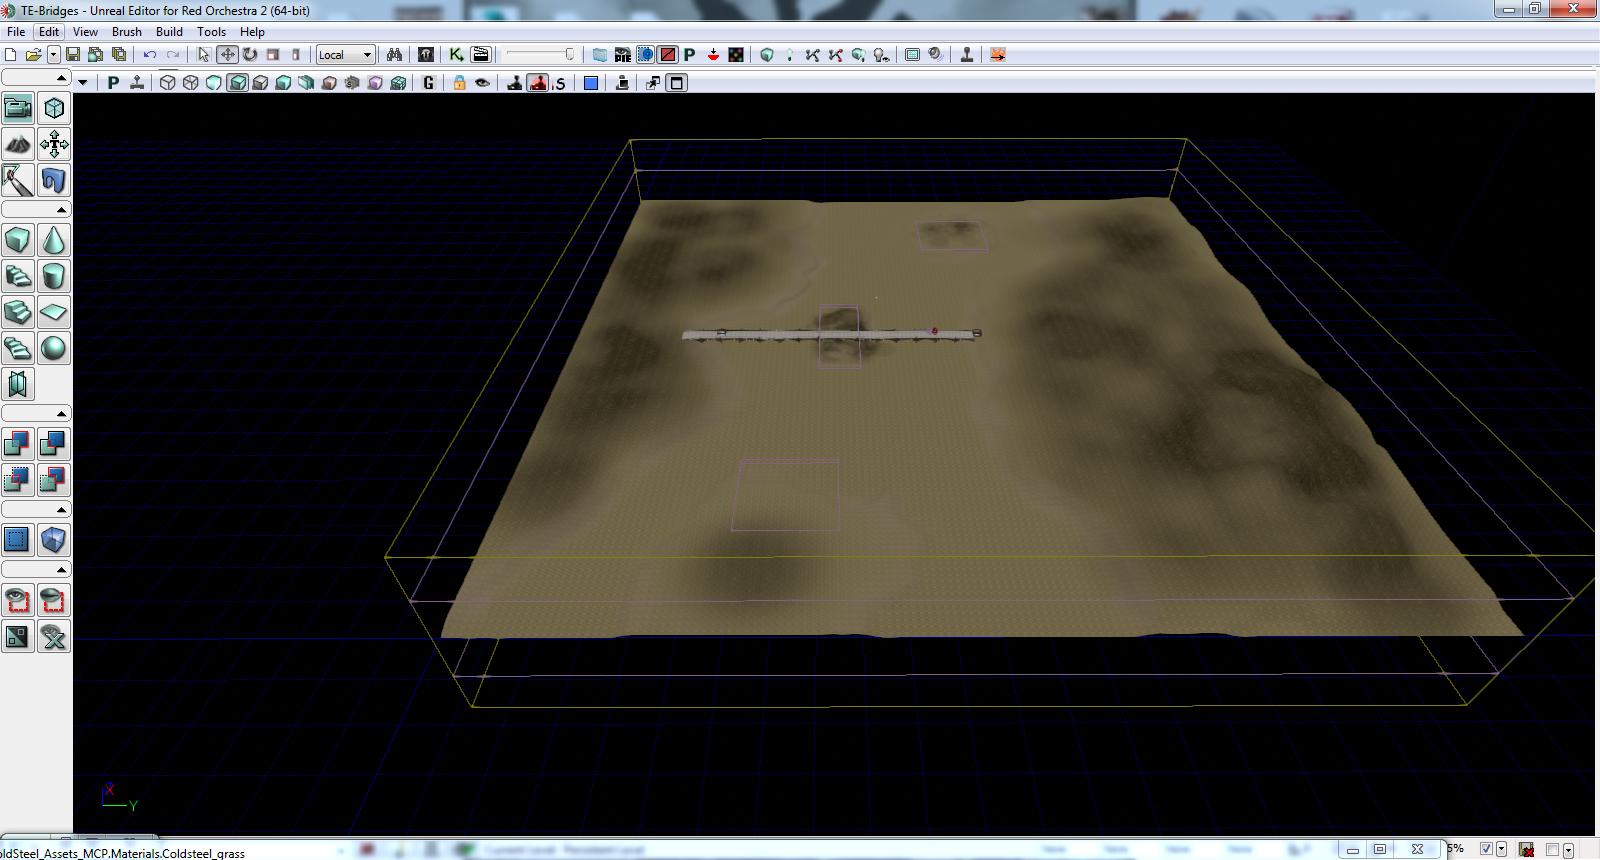Click the CSG Intersect button

[18, 480]
